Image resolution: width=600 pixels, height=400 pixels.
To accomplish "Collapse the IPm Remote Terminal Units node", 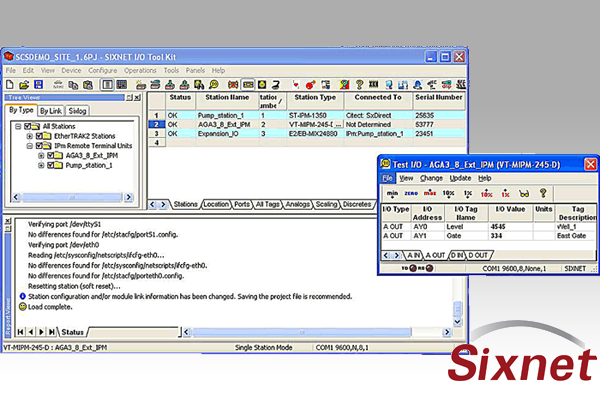I will (29, 146).
